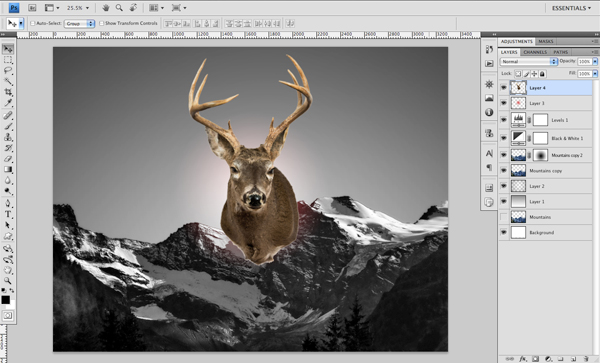
Task: Click the delete layer trash icon
Action: pyautogui.click(x=586, y=359)
